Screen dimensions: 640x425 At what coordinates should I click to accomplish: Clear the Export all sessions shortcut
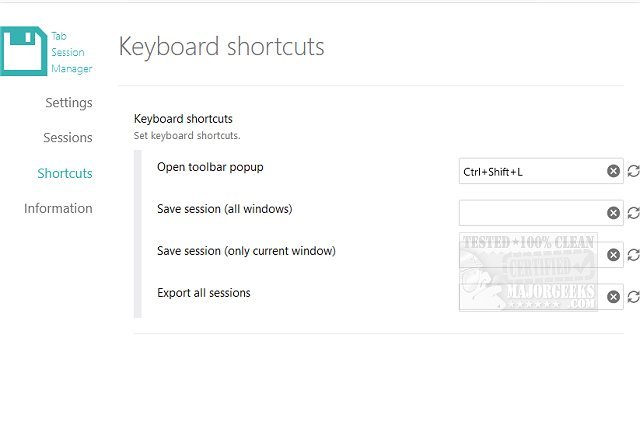614,296
